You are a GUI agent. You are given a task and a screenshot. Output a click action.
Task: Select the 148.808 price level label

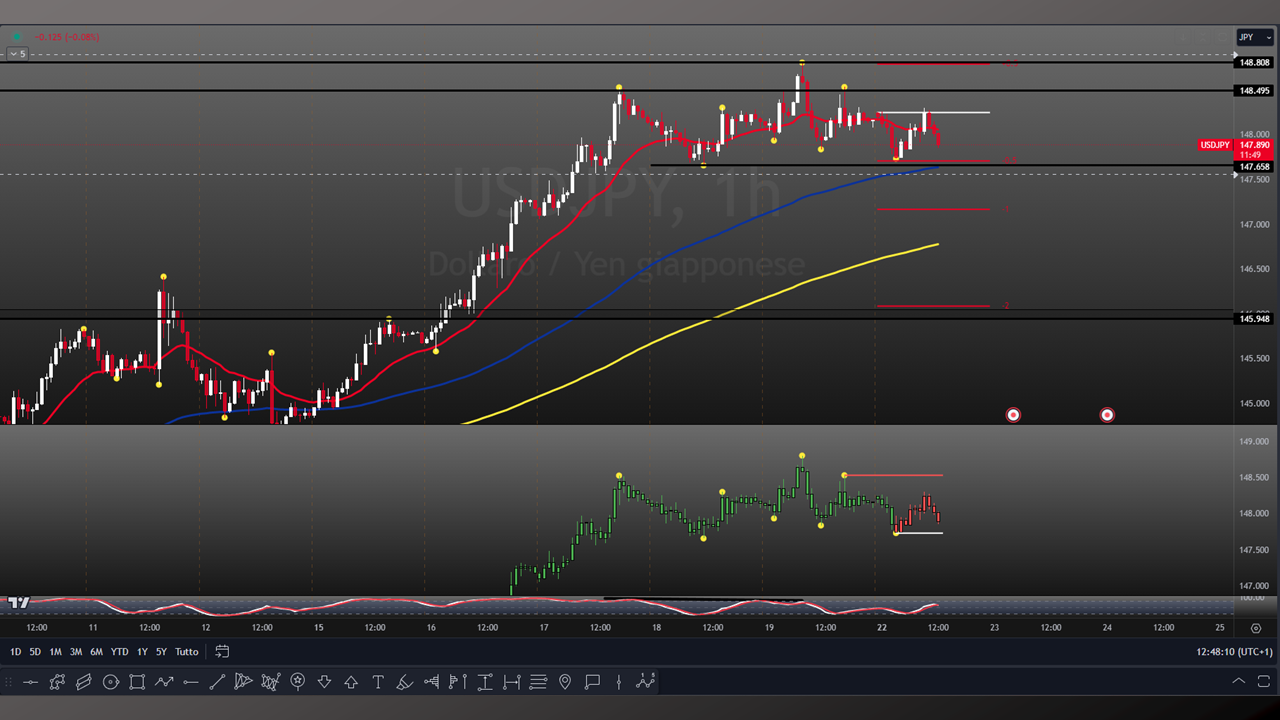(1255, 63)
